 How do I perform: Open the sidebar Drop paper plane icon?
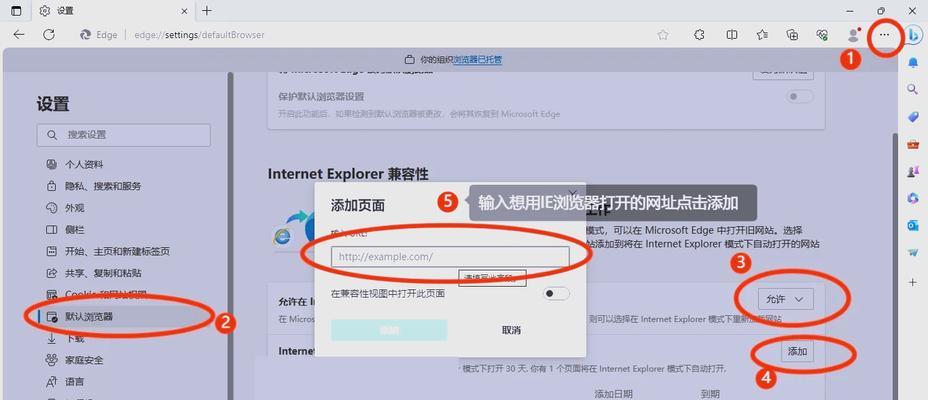[913, 253]
